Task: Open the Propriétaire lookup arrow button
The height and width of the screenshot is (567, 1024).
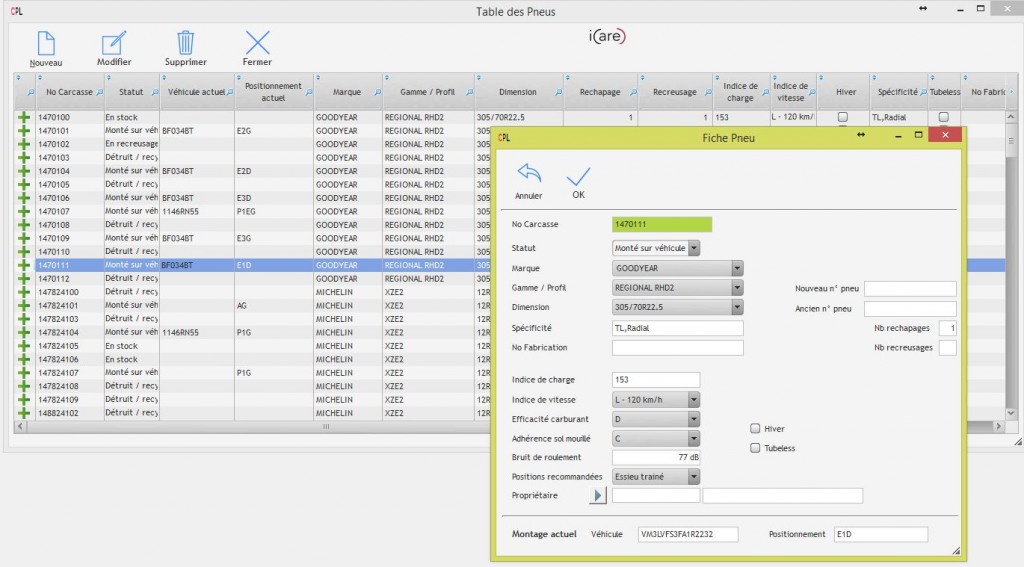Action: 598,496
